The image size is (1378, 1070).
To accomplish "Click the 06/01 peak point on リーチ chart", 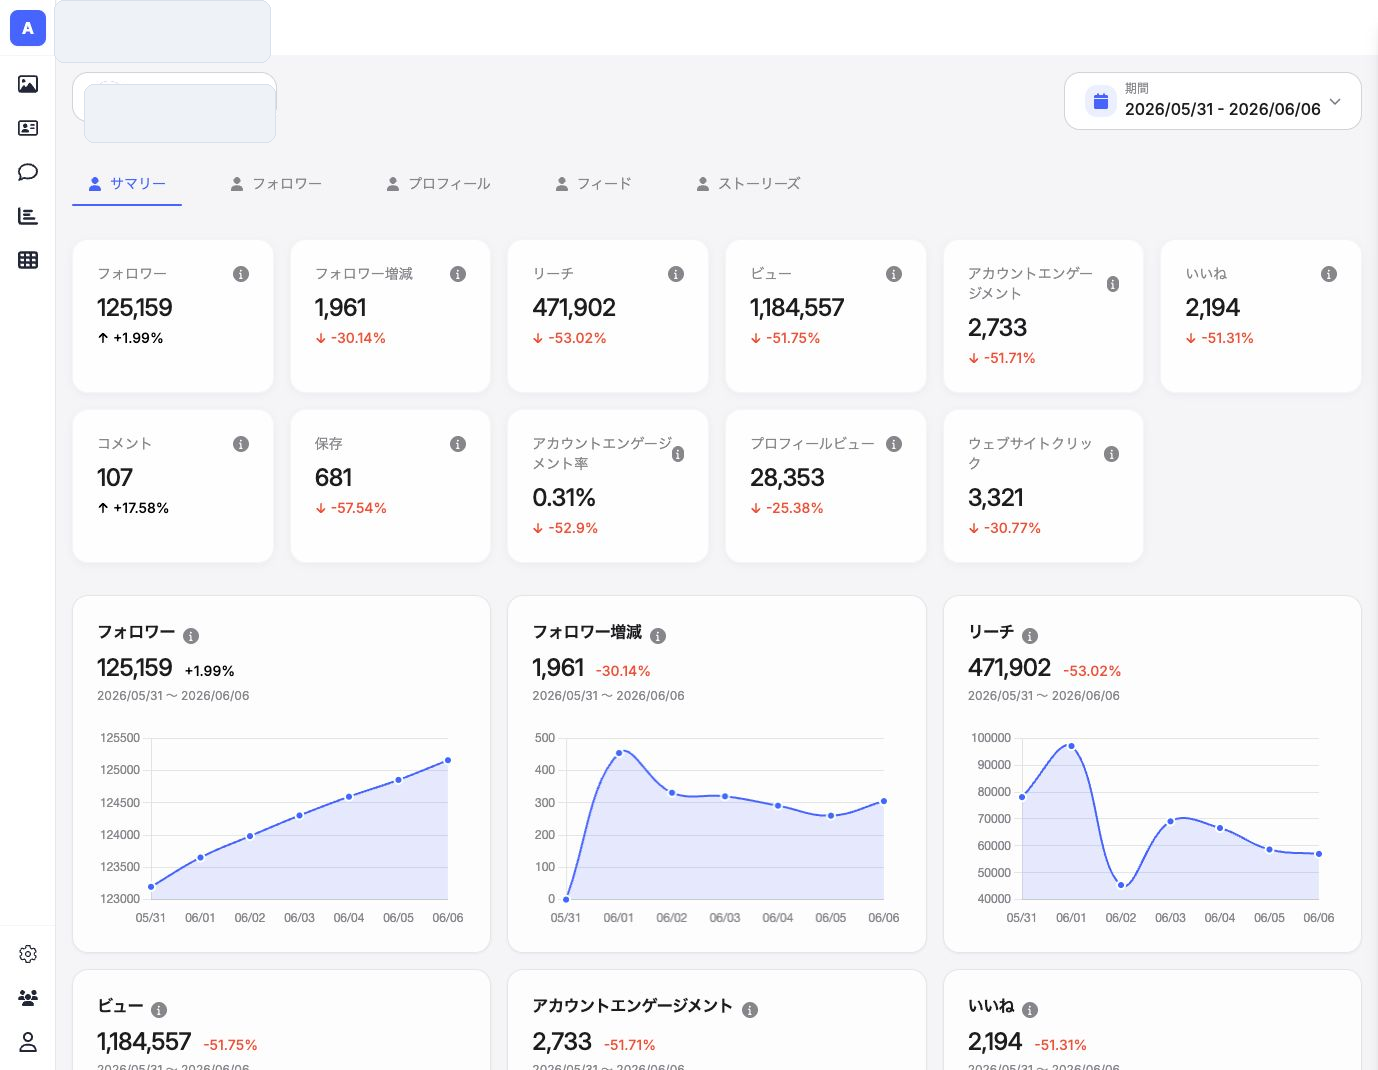I will click(x=1071, y=746).
